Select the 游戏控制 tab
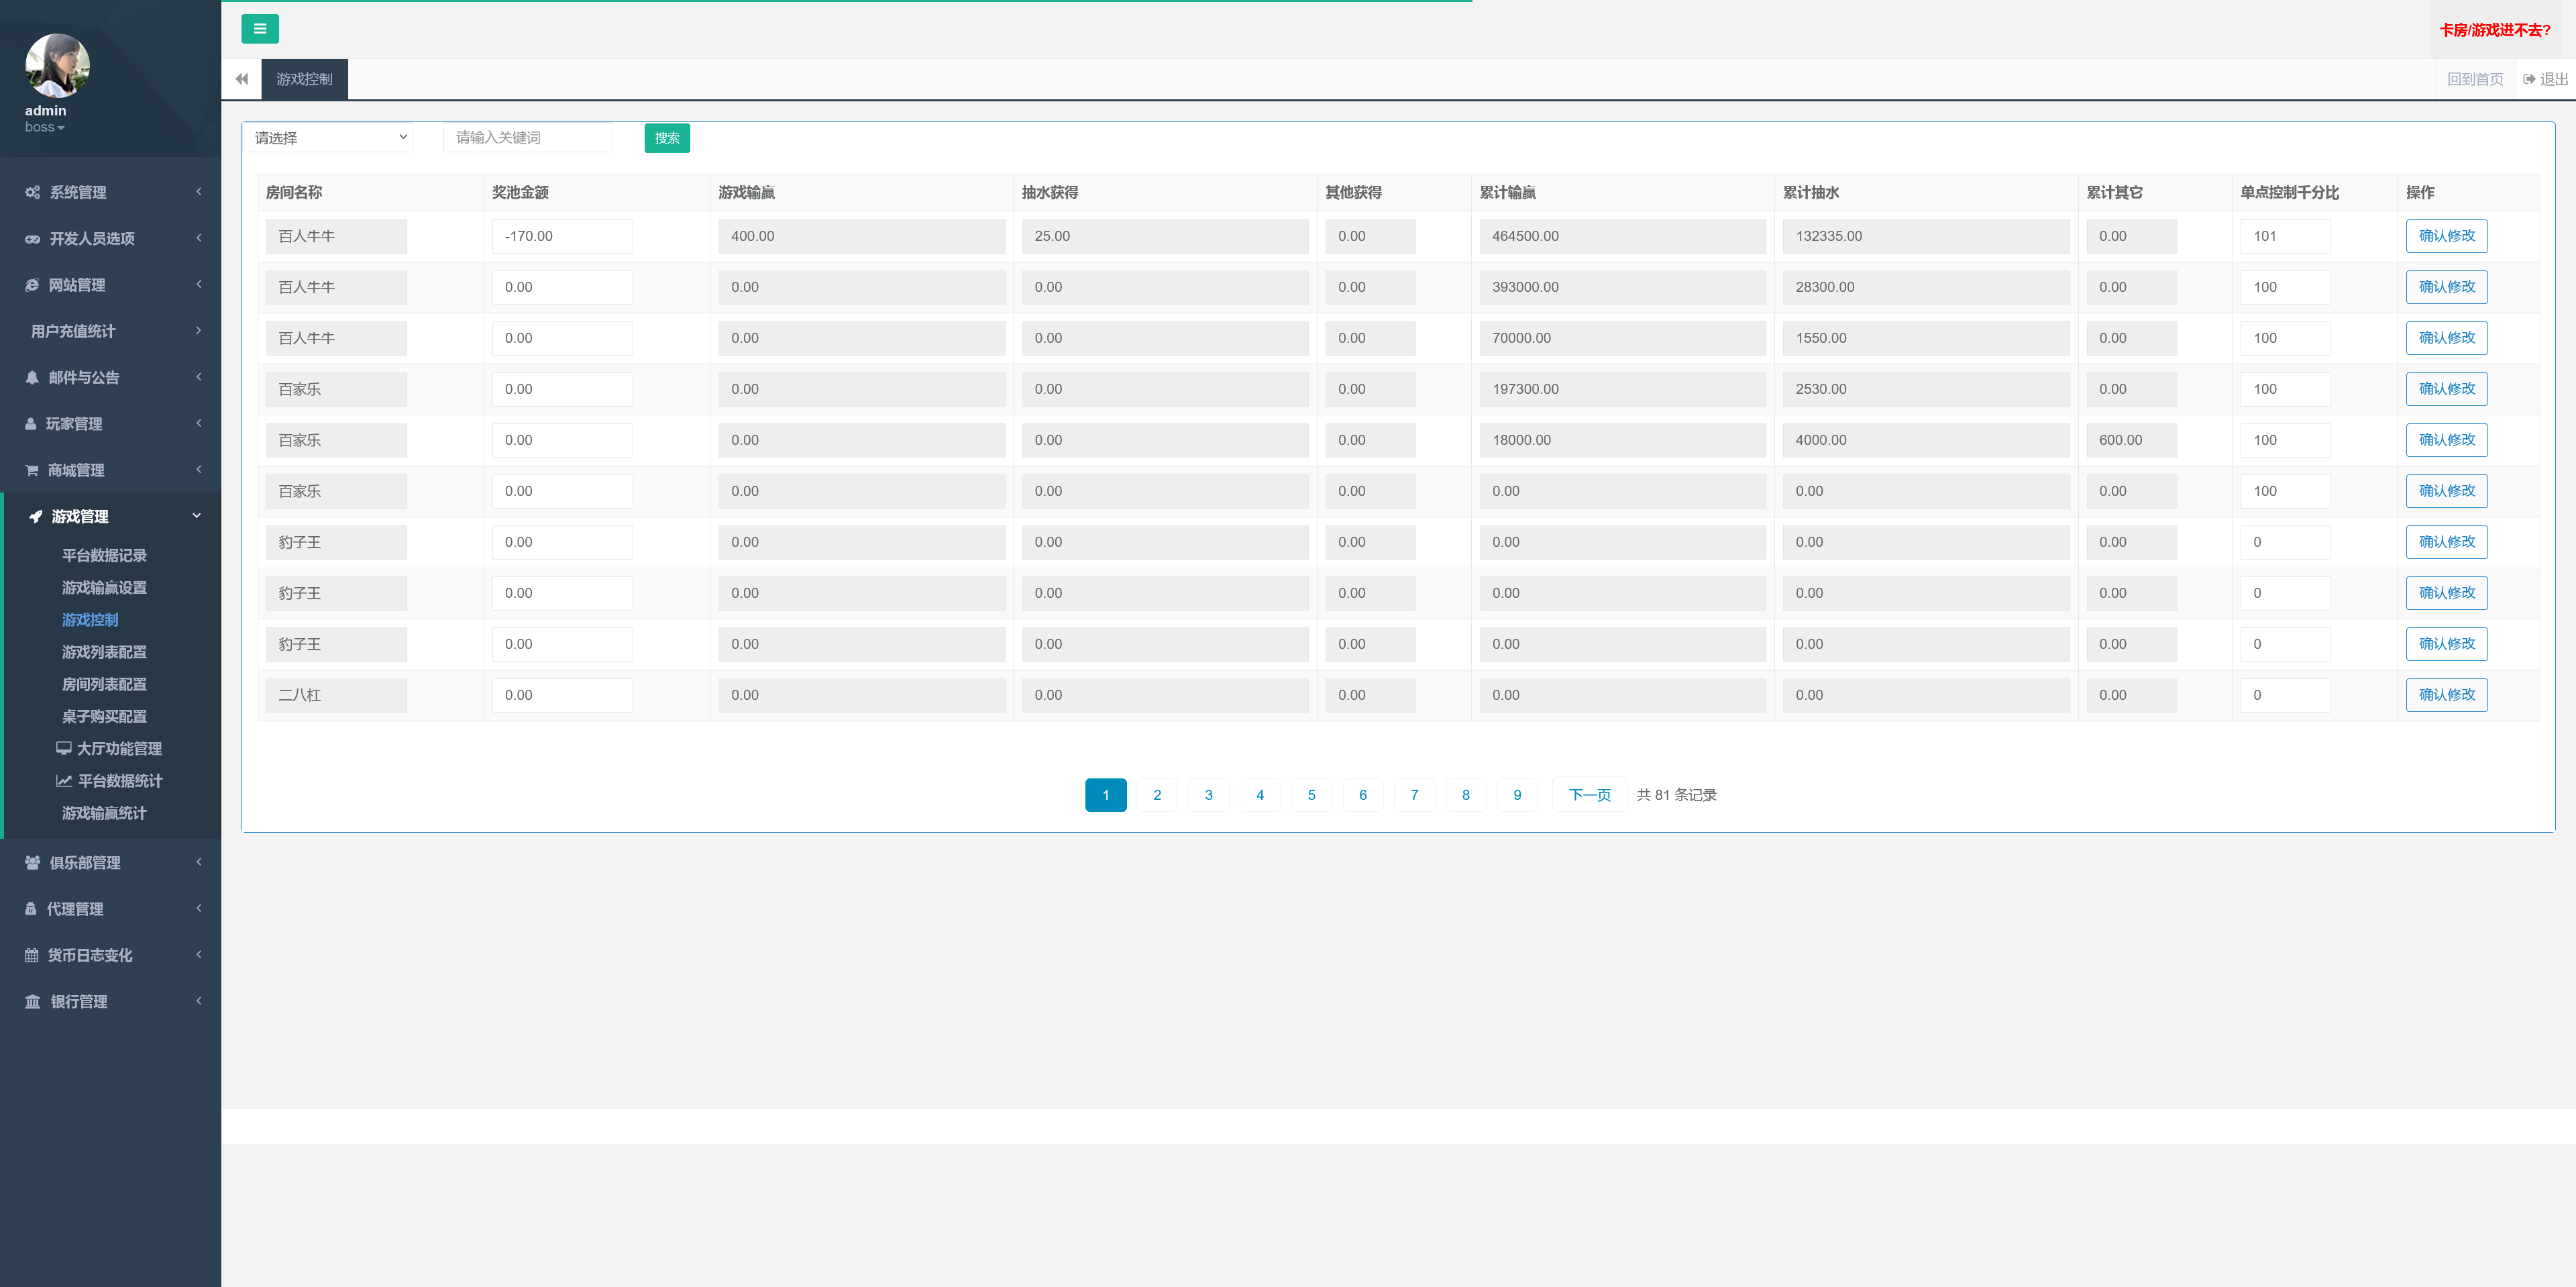This screenshot has width=2576, height=1287. coord(304,79)
